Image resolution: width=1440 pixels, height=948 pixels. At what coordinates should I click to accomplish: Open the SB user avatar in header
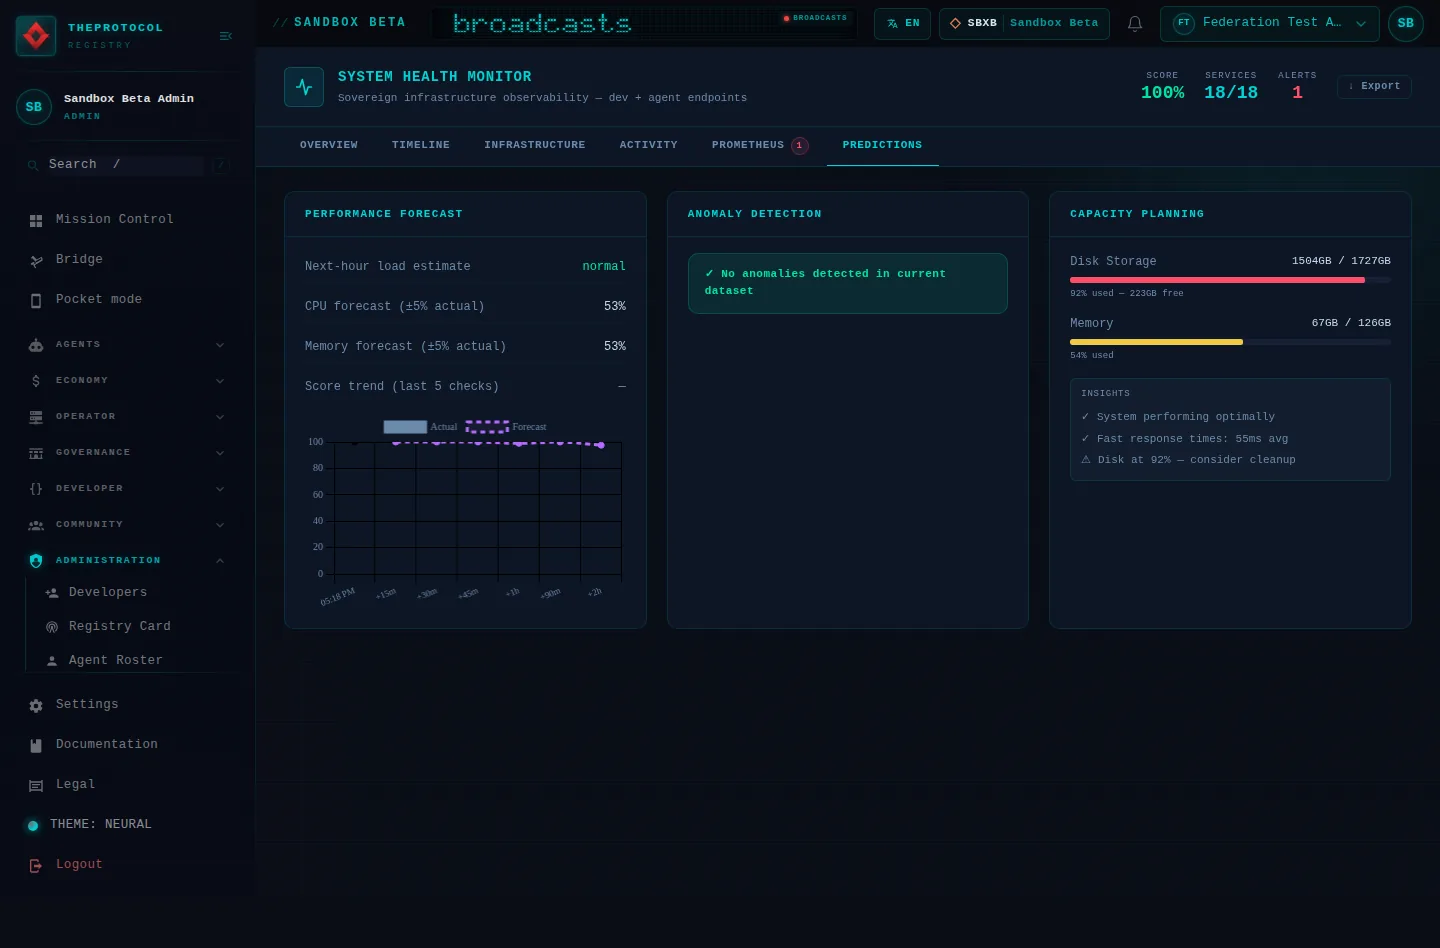1406,23
